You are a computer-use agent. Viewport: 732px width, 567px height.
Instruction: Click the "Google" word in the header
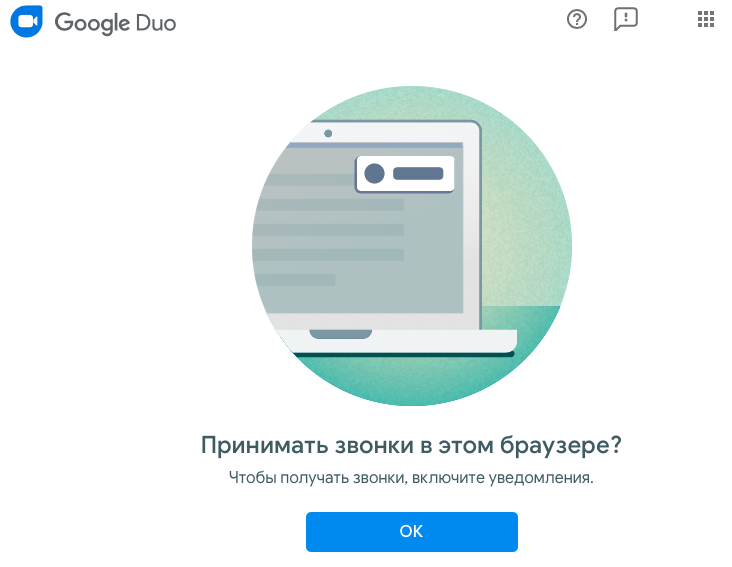[92, 23]
